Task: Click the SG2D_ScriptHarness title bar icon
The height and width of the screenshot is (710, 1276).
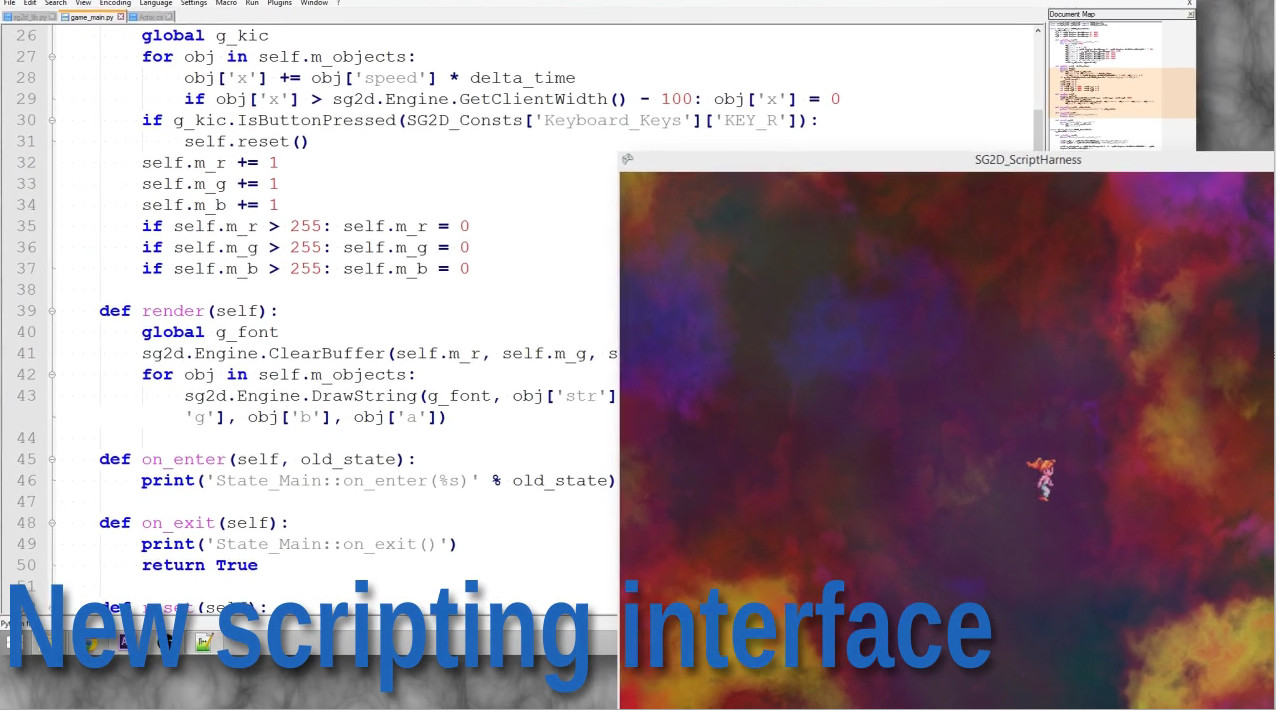Action: 627,159
